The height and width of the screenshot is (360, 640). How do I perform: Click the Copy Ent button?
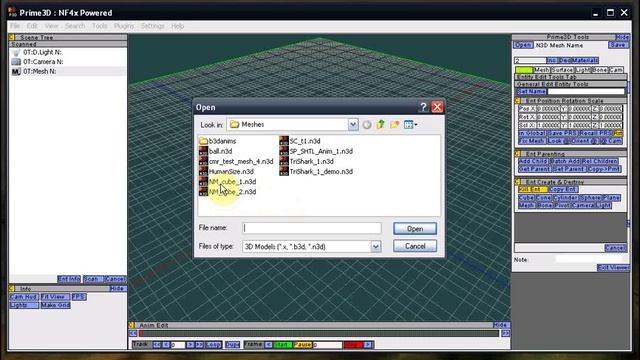point(563,189)
